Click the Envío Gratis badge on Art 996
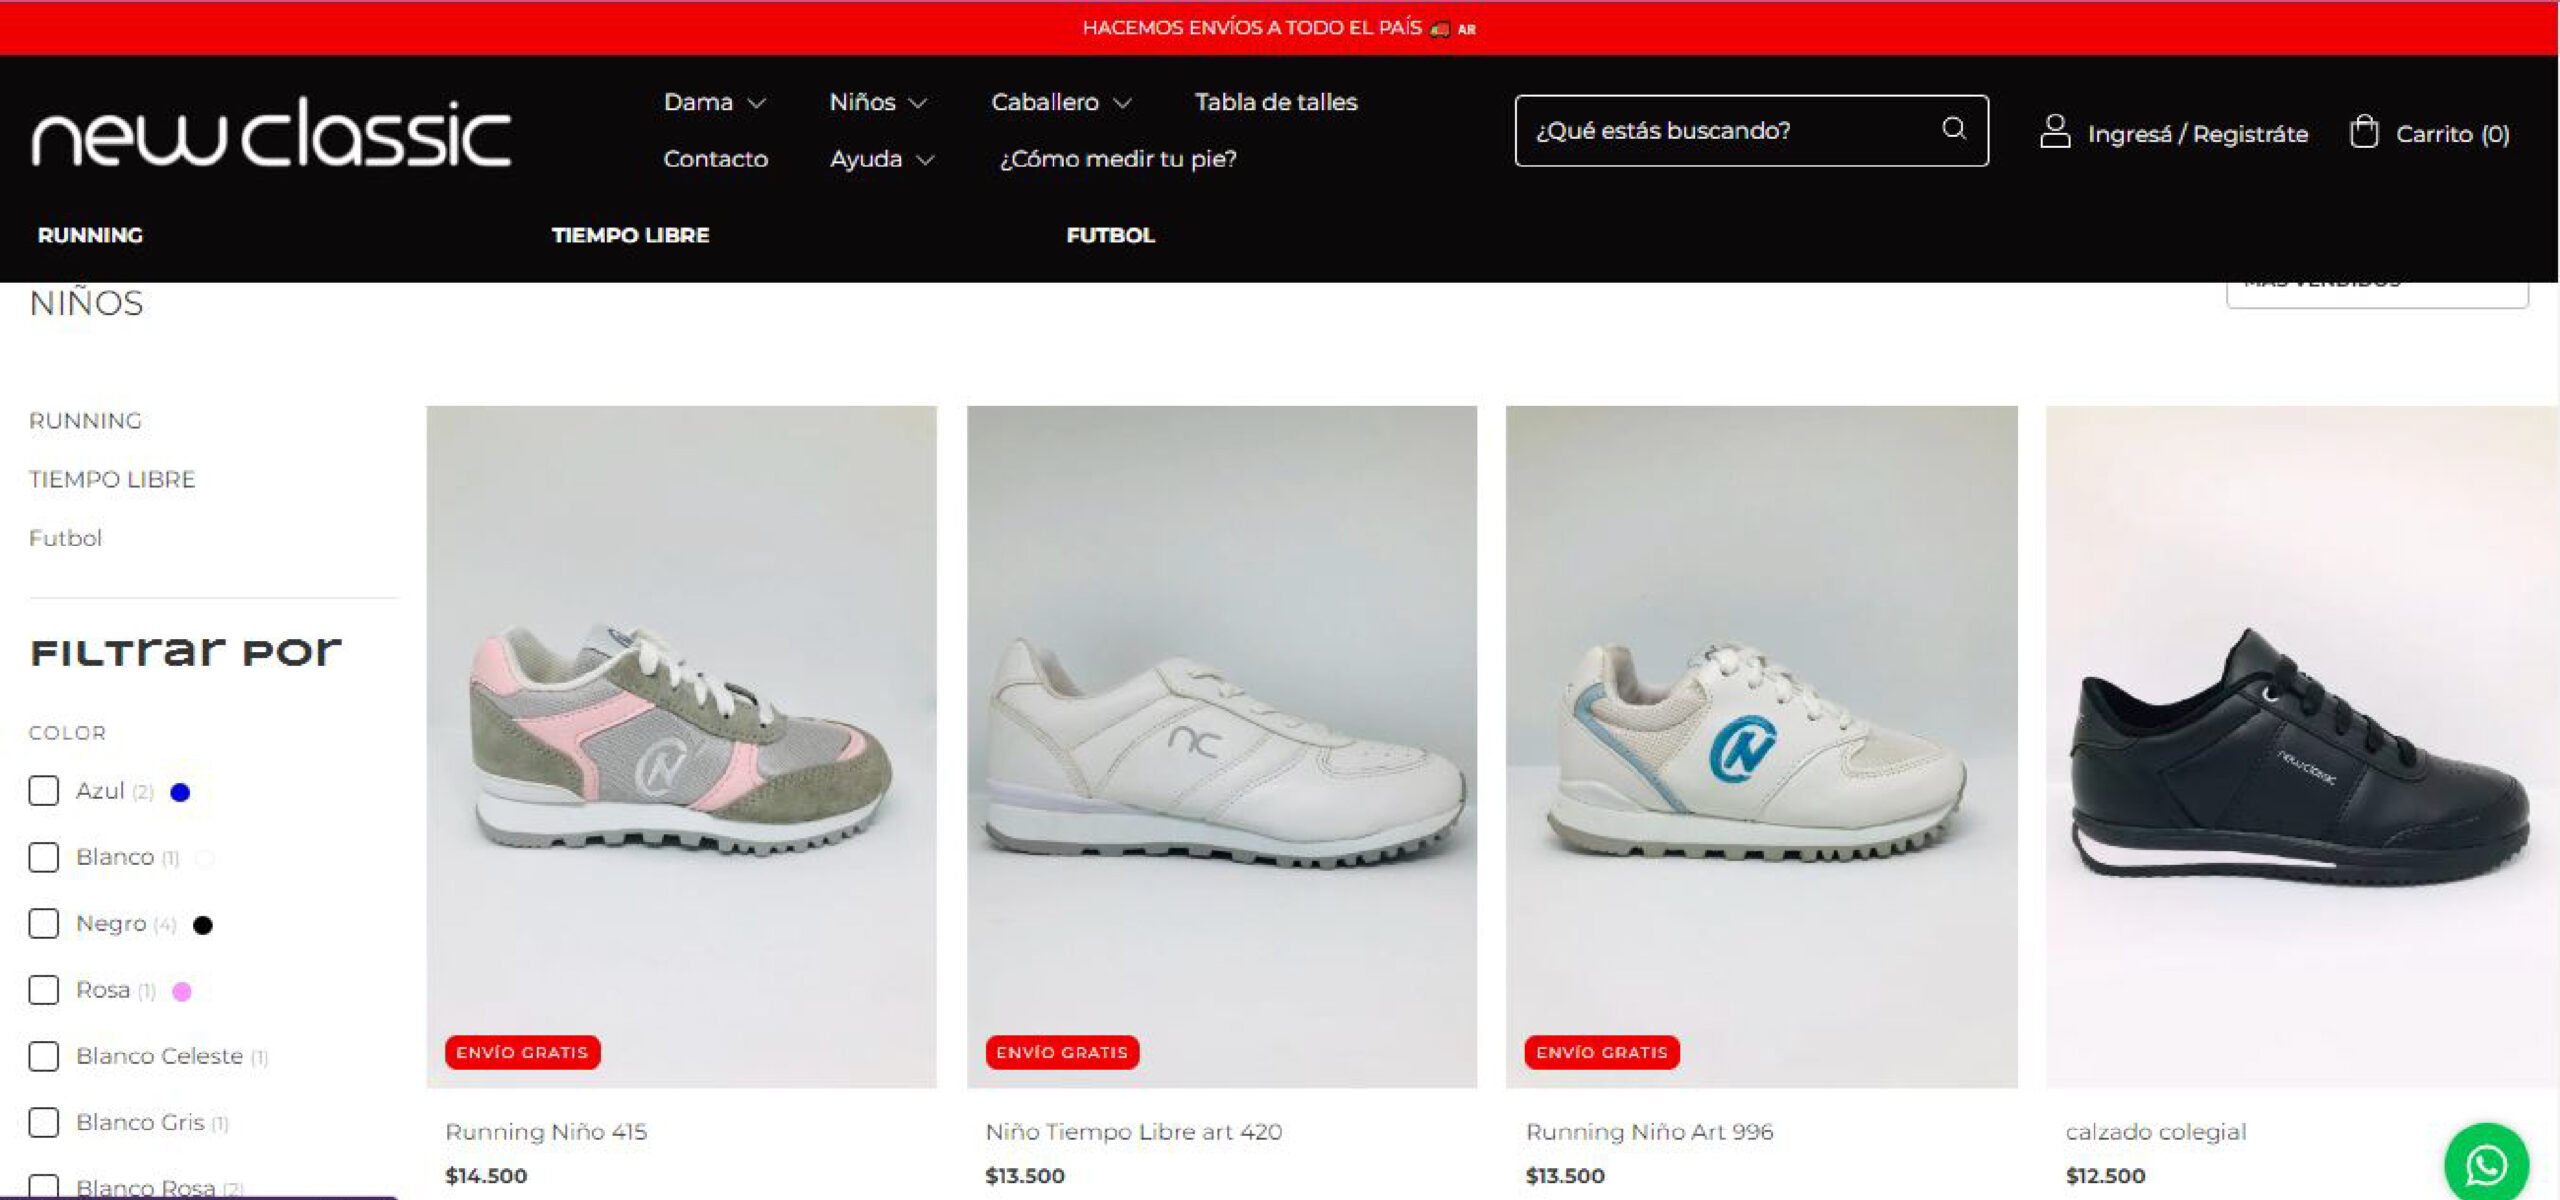Screen dimensions: 2560x1200 pos(1602,1052)
